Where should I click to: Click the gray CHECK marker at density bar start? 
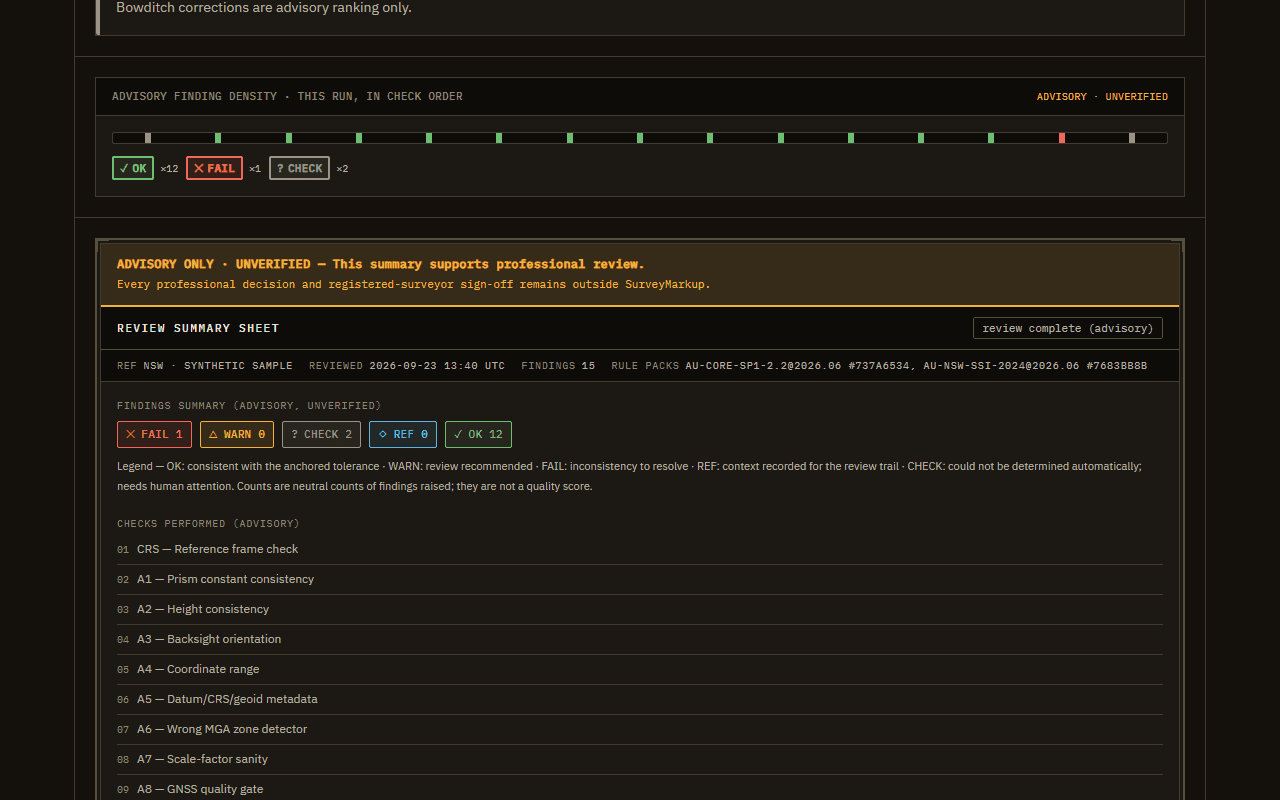click(x=148, y=138)
